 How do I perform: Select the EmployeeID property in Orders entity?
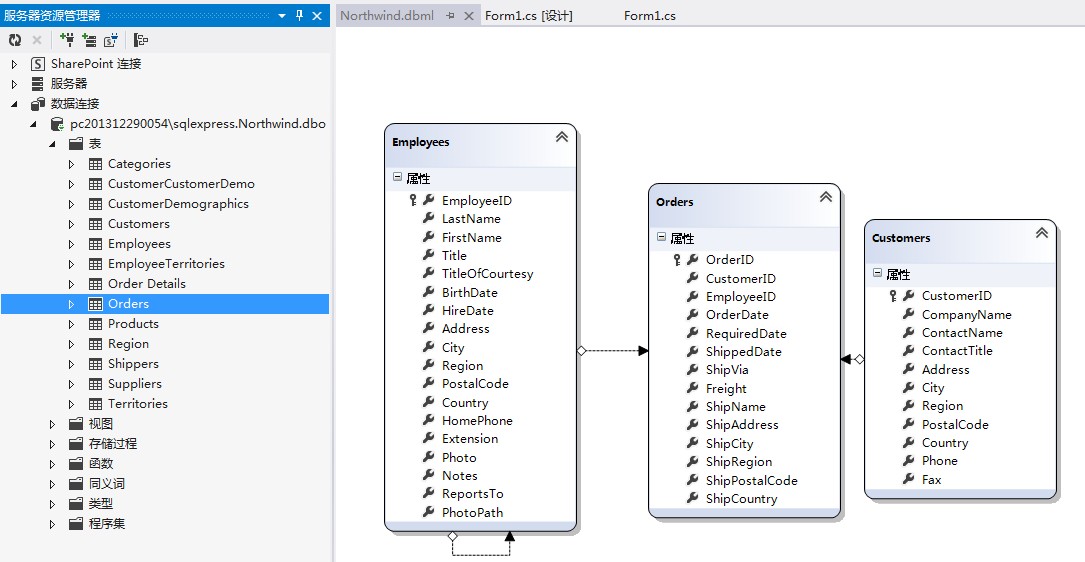coord(740,296)
